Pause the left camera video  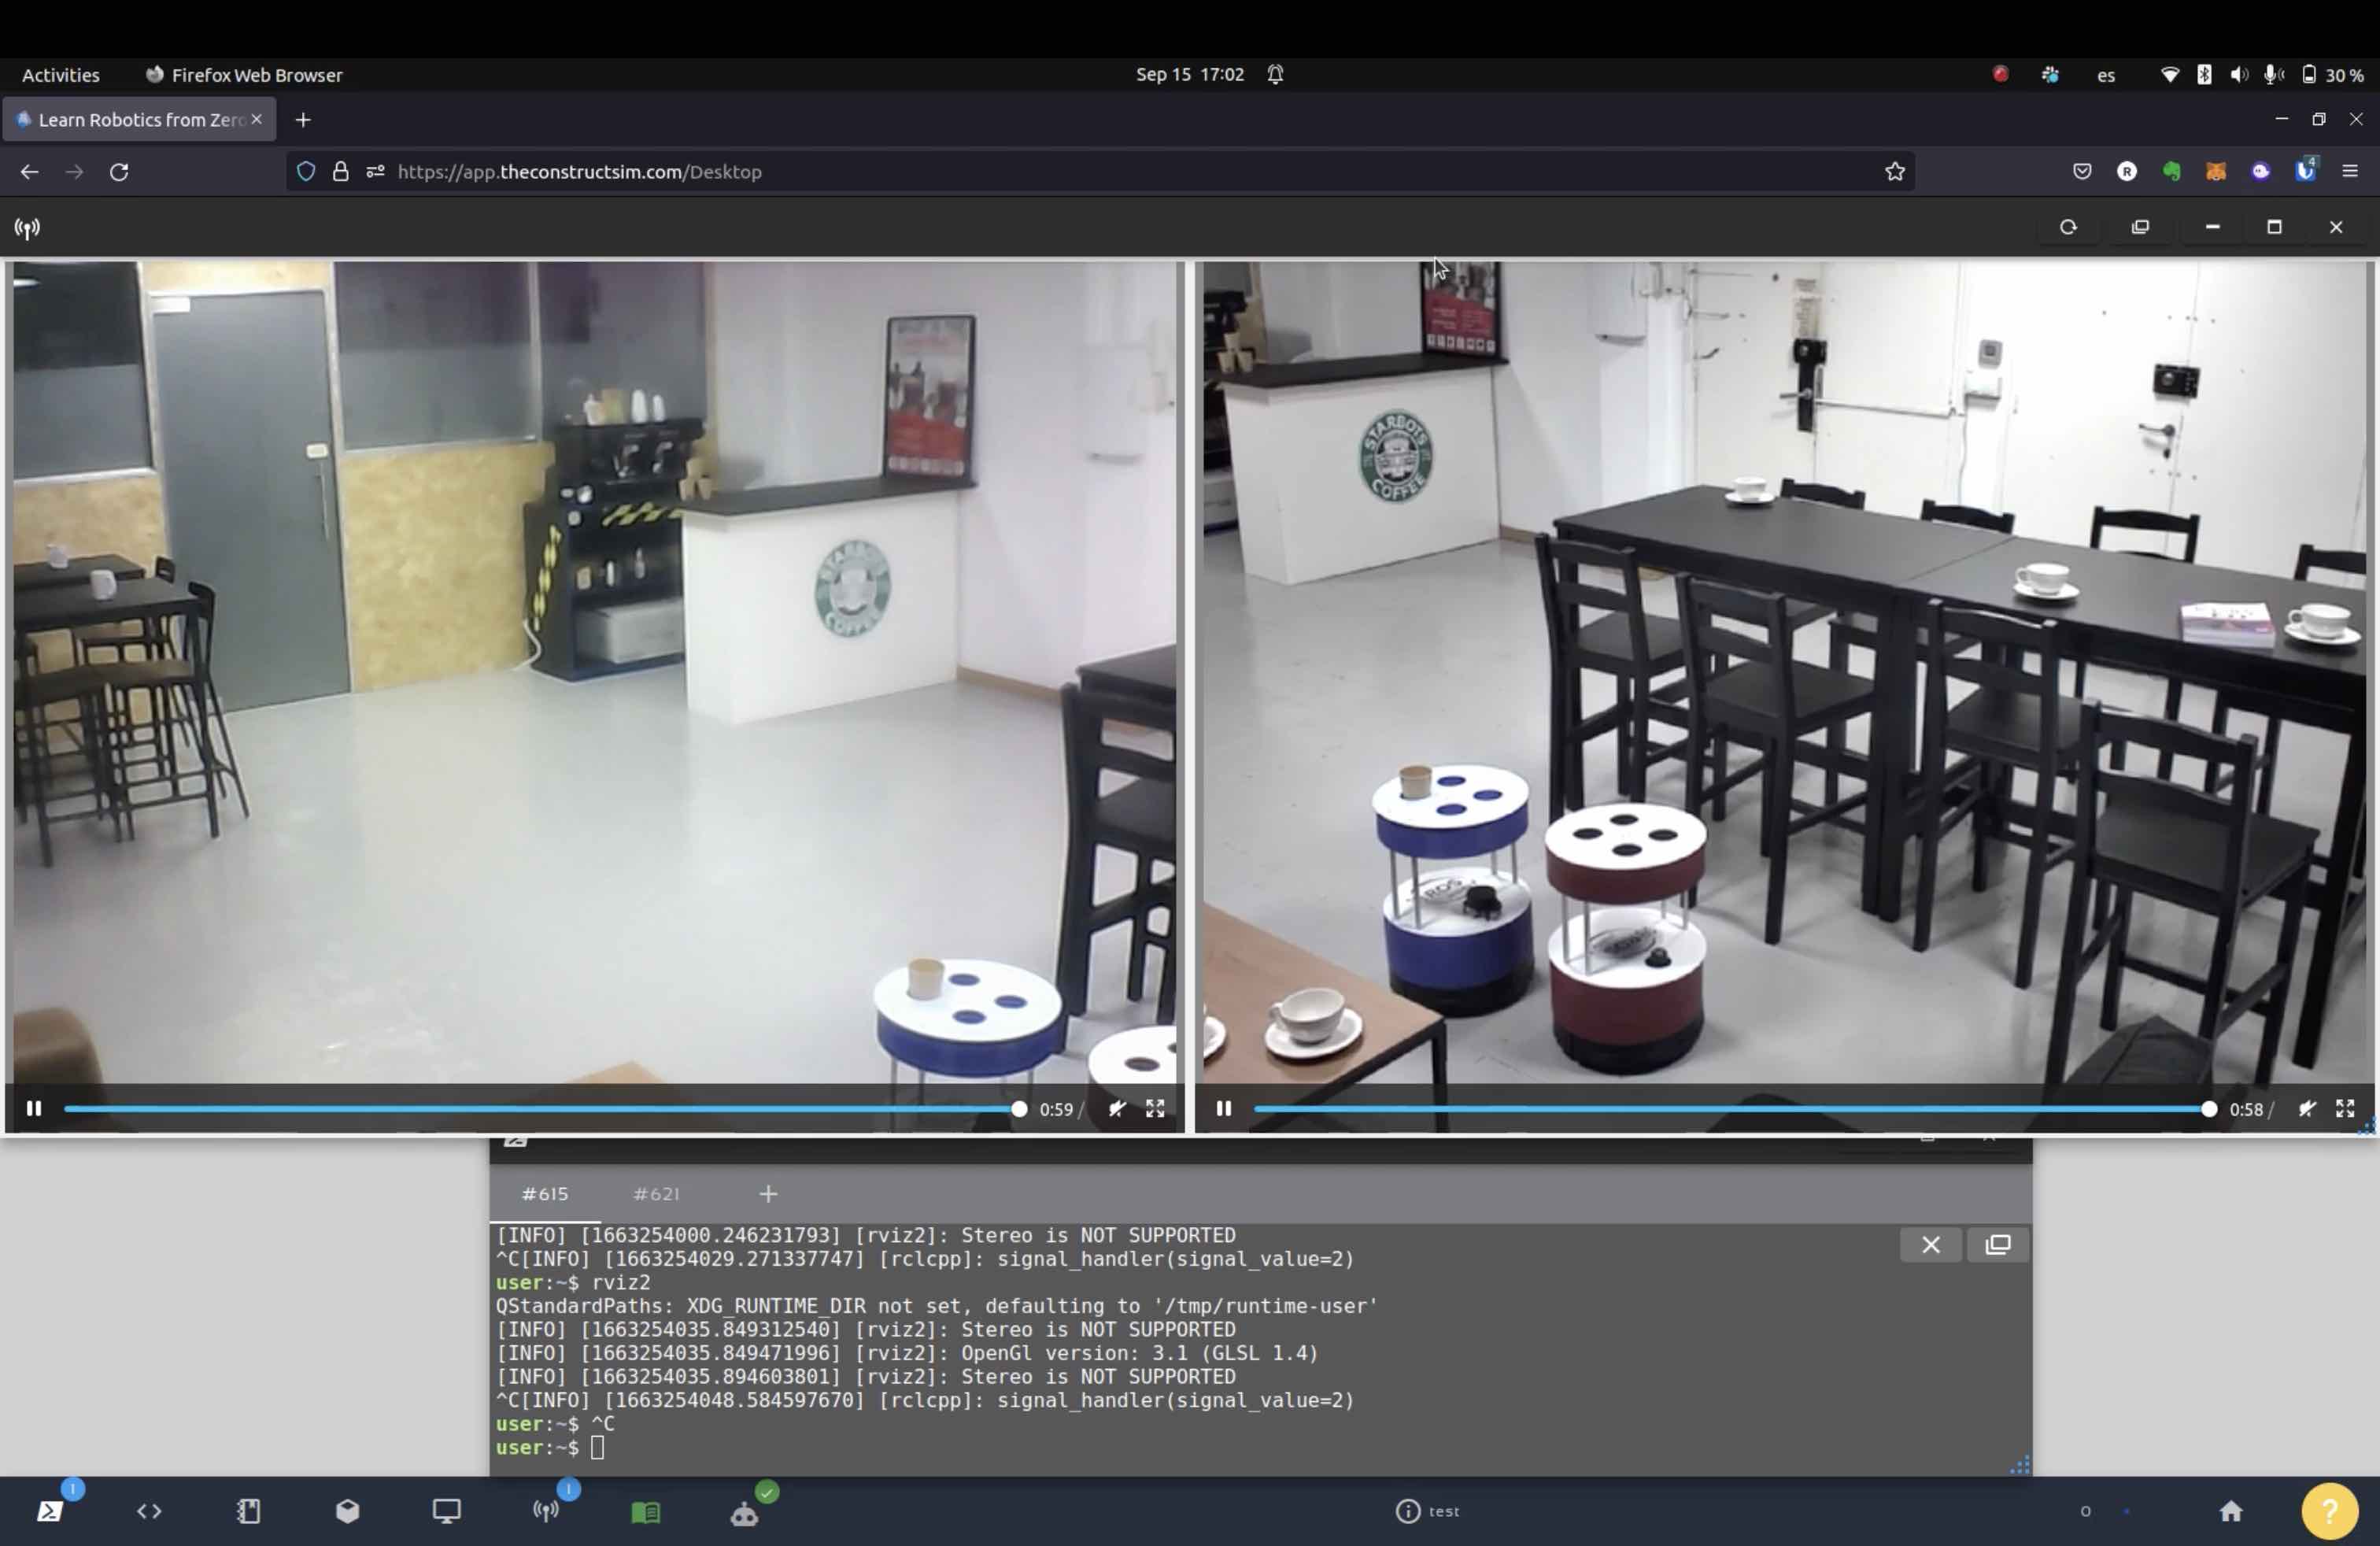34,1108
